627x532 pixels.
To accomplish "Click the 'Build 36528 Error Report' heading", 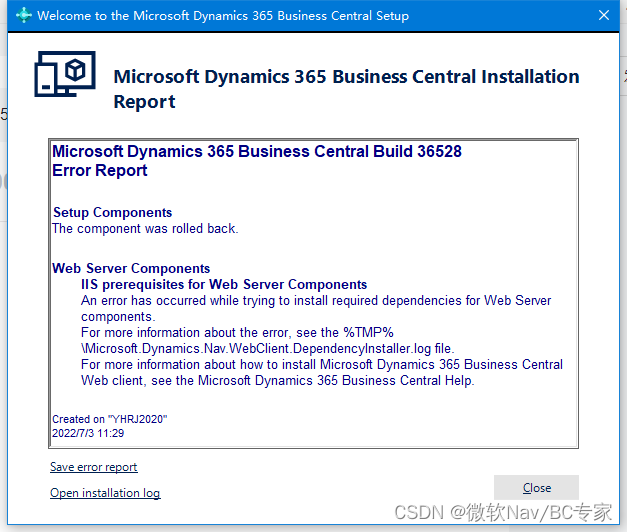I will coord(257,161).
